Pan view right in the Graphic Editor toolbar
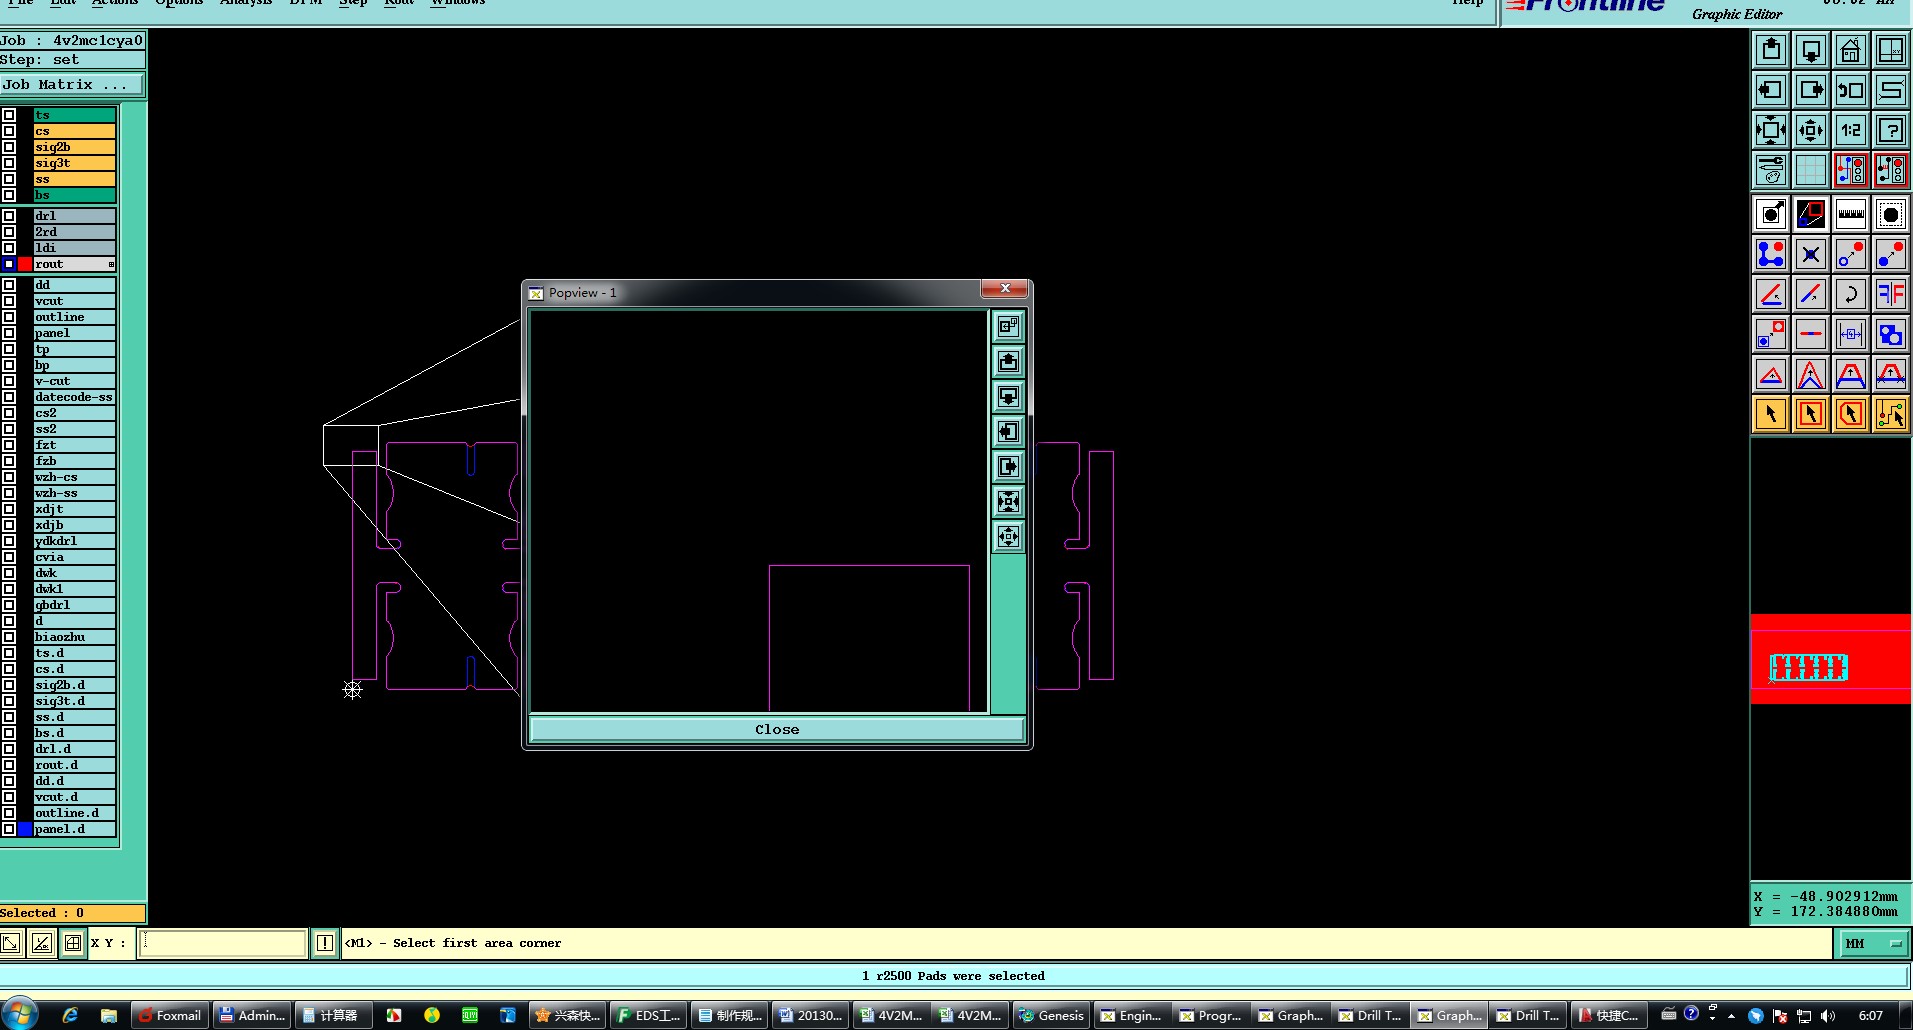 click(1811, 90)
